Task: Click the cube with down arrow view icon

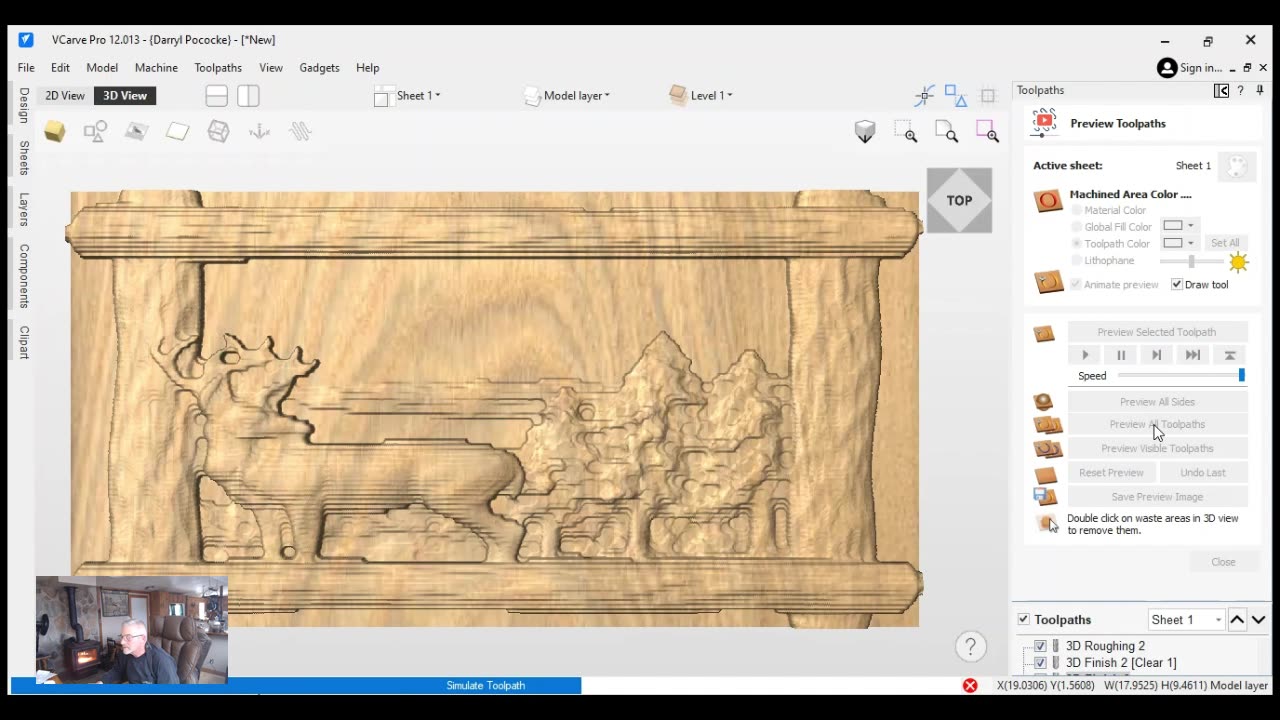Action: [865, 131]
